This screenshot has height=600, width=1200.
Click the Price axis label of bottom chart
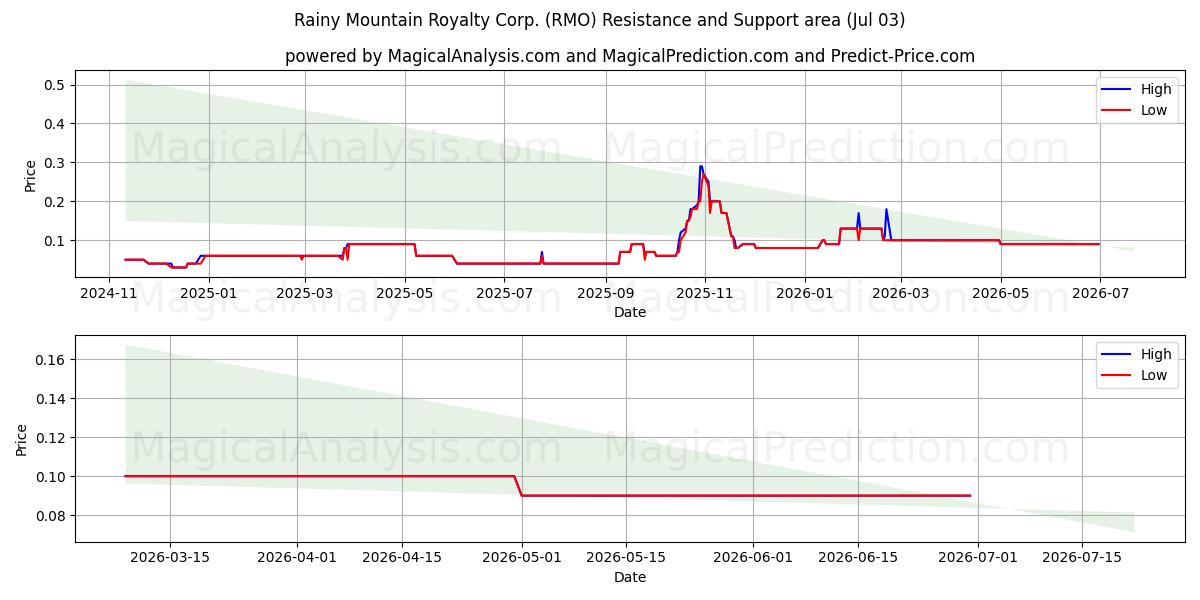tap(22, 439)
